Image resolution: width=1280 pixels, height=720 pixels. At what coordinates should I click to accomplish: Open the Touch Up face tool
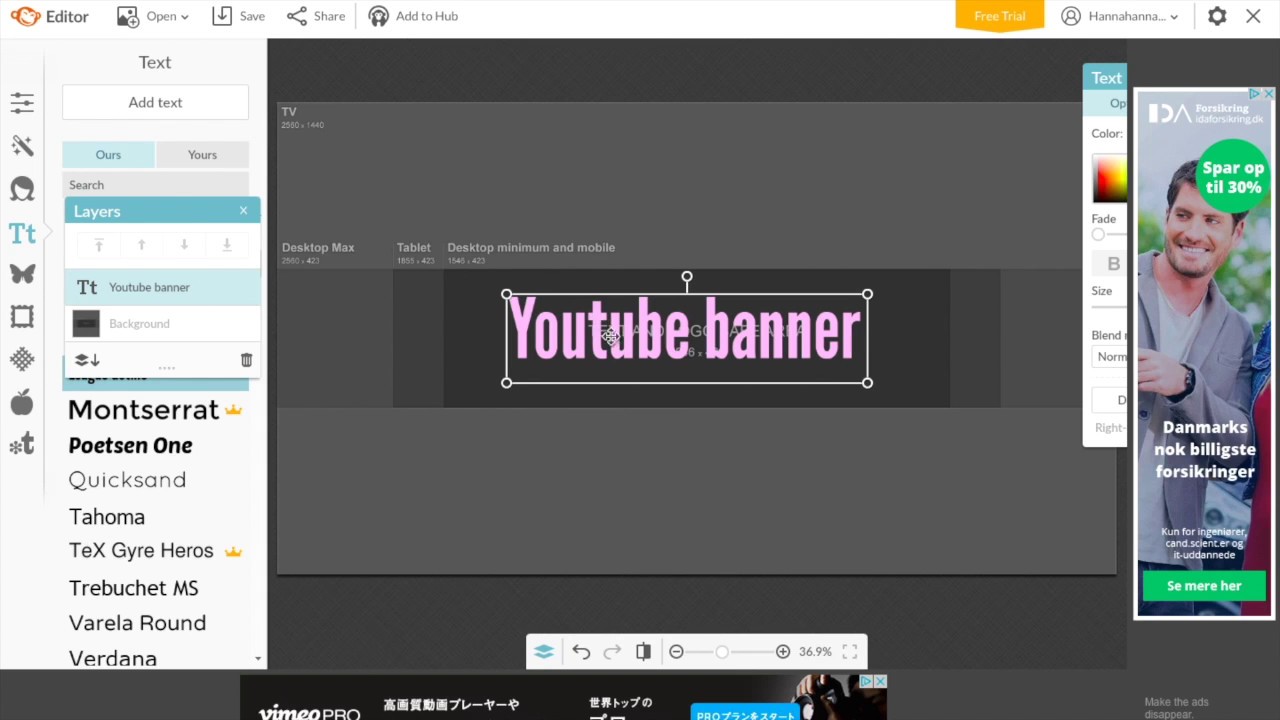[x=22, y=188]
